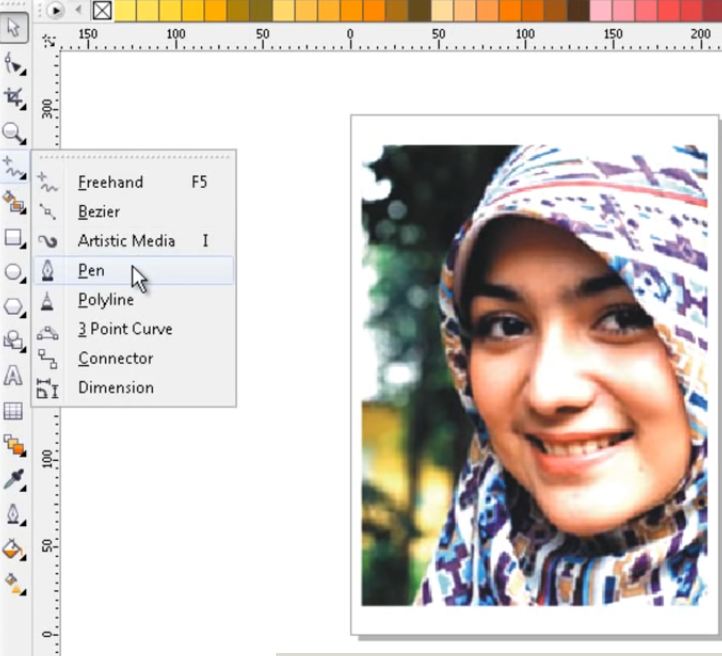Select the Polygon tool
Viewport: 722px width, 656px height.
pos(14,307)
